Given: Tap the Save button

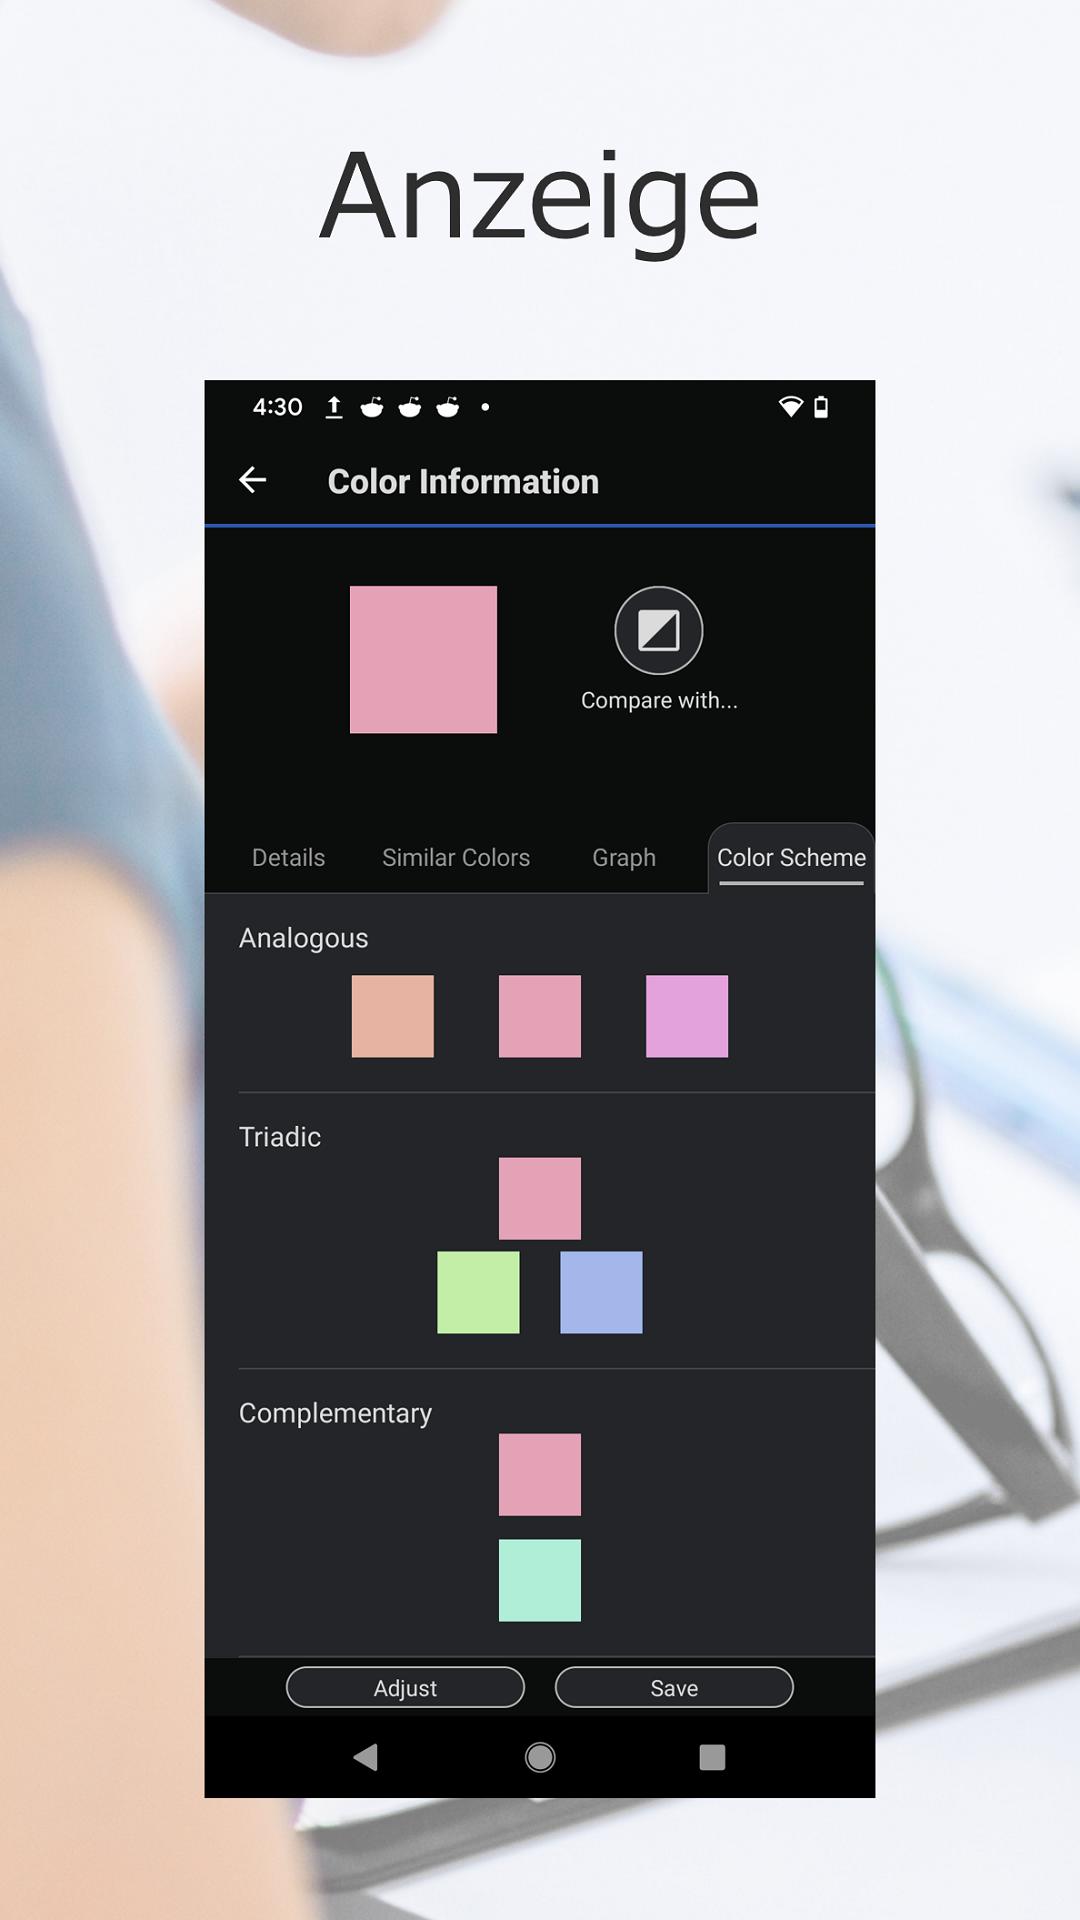Looking at the screenshot, I should click(674, 1688).
